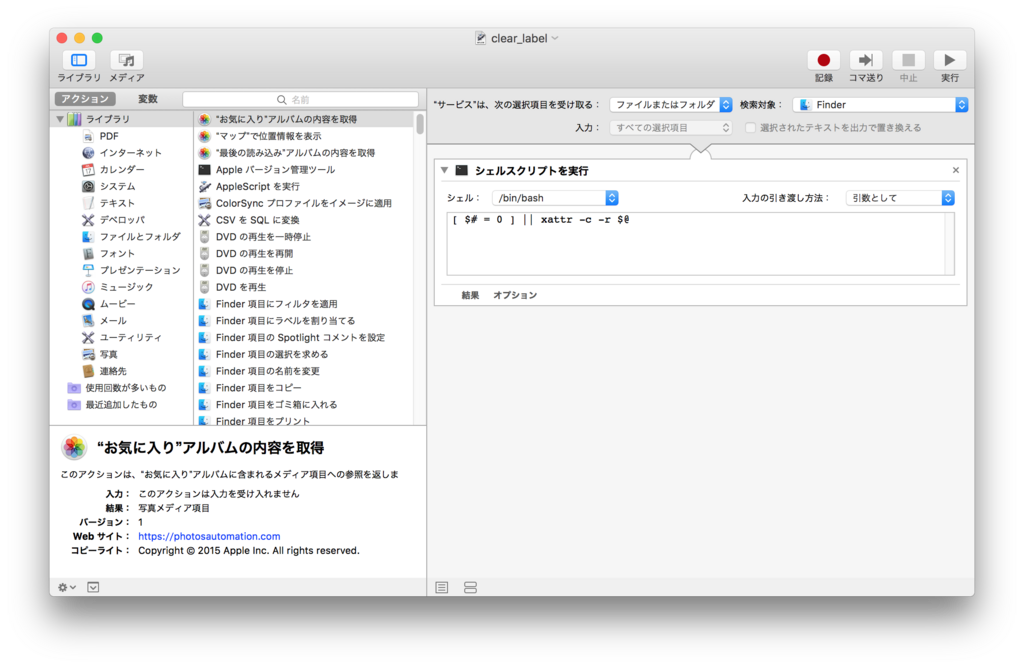Show 結果 tab of shell action

[470, 295]
